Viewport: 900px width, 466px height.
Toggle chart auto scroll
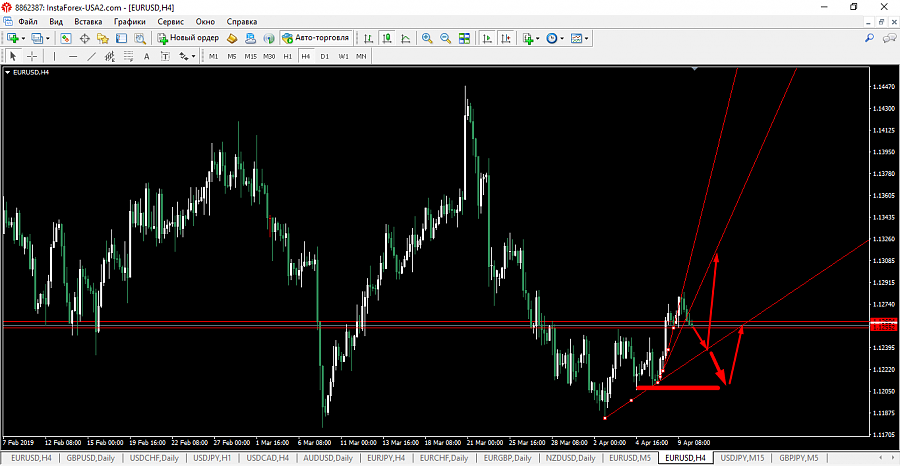[x=487, y=38]
